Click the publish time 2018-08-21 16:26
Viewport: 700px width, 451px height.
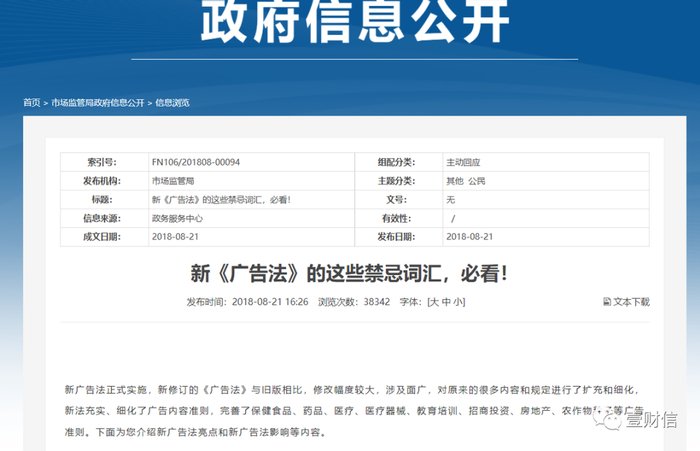point(270,302)
